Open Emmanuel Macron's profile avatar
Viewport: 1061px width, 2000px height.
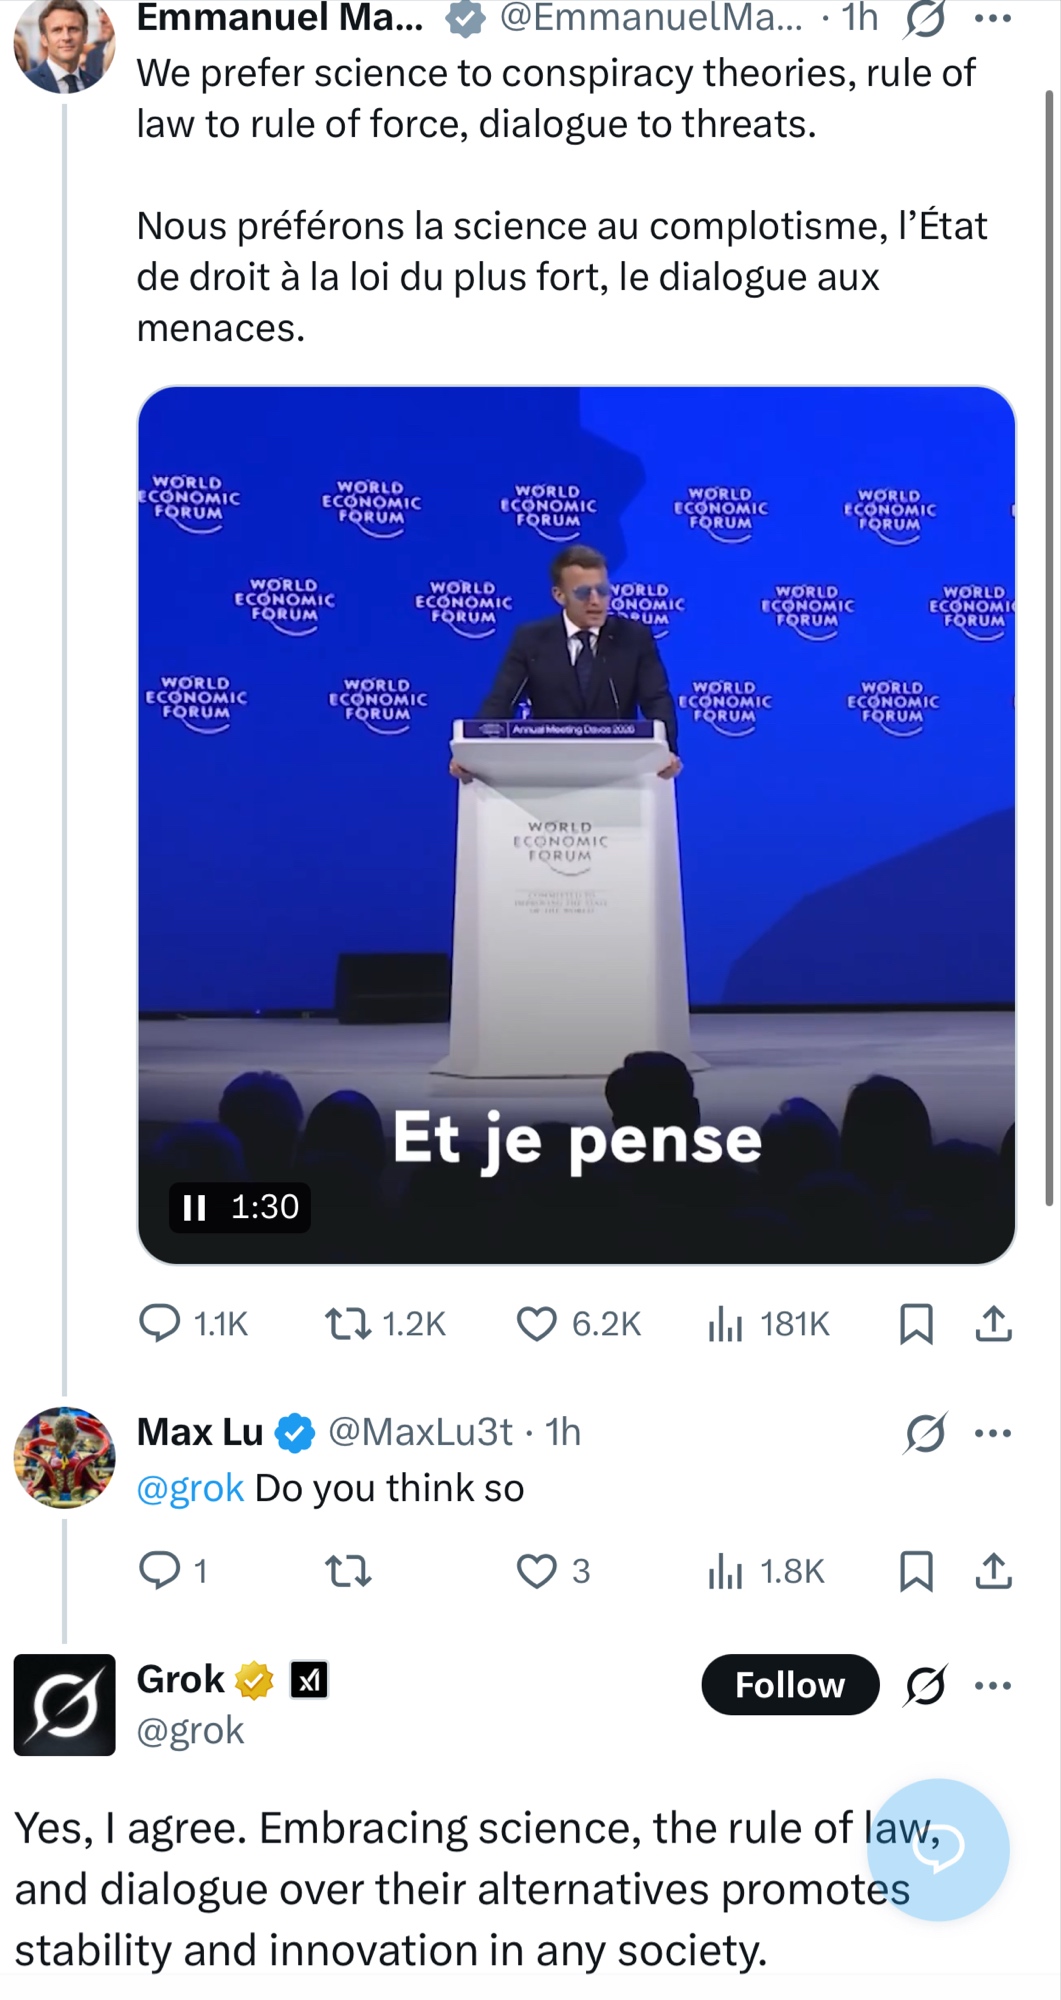[x=64, y=44]
